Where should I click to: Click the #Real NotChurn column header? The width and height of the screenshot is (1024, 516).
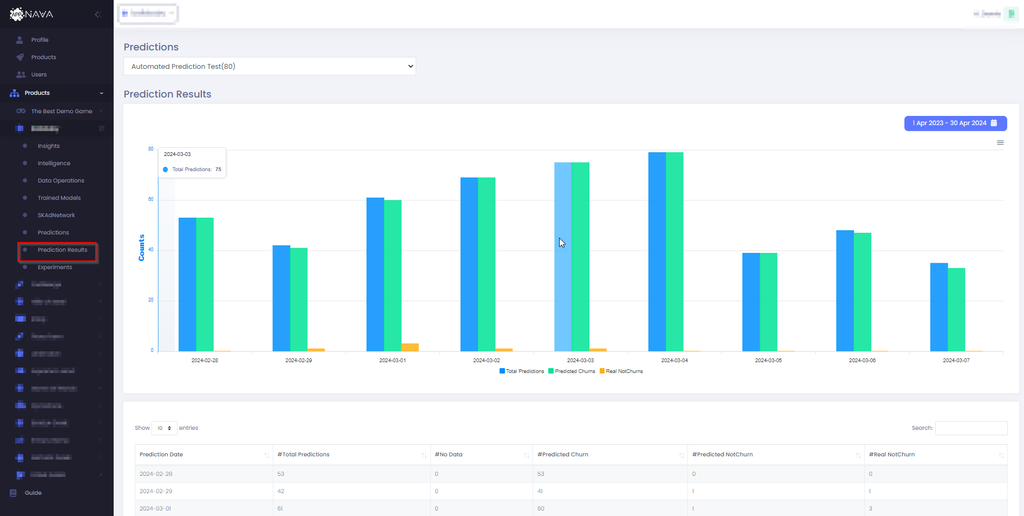click(935, 455)
